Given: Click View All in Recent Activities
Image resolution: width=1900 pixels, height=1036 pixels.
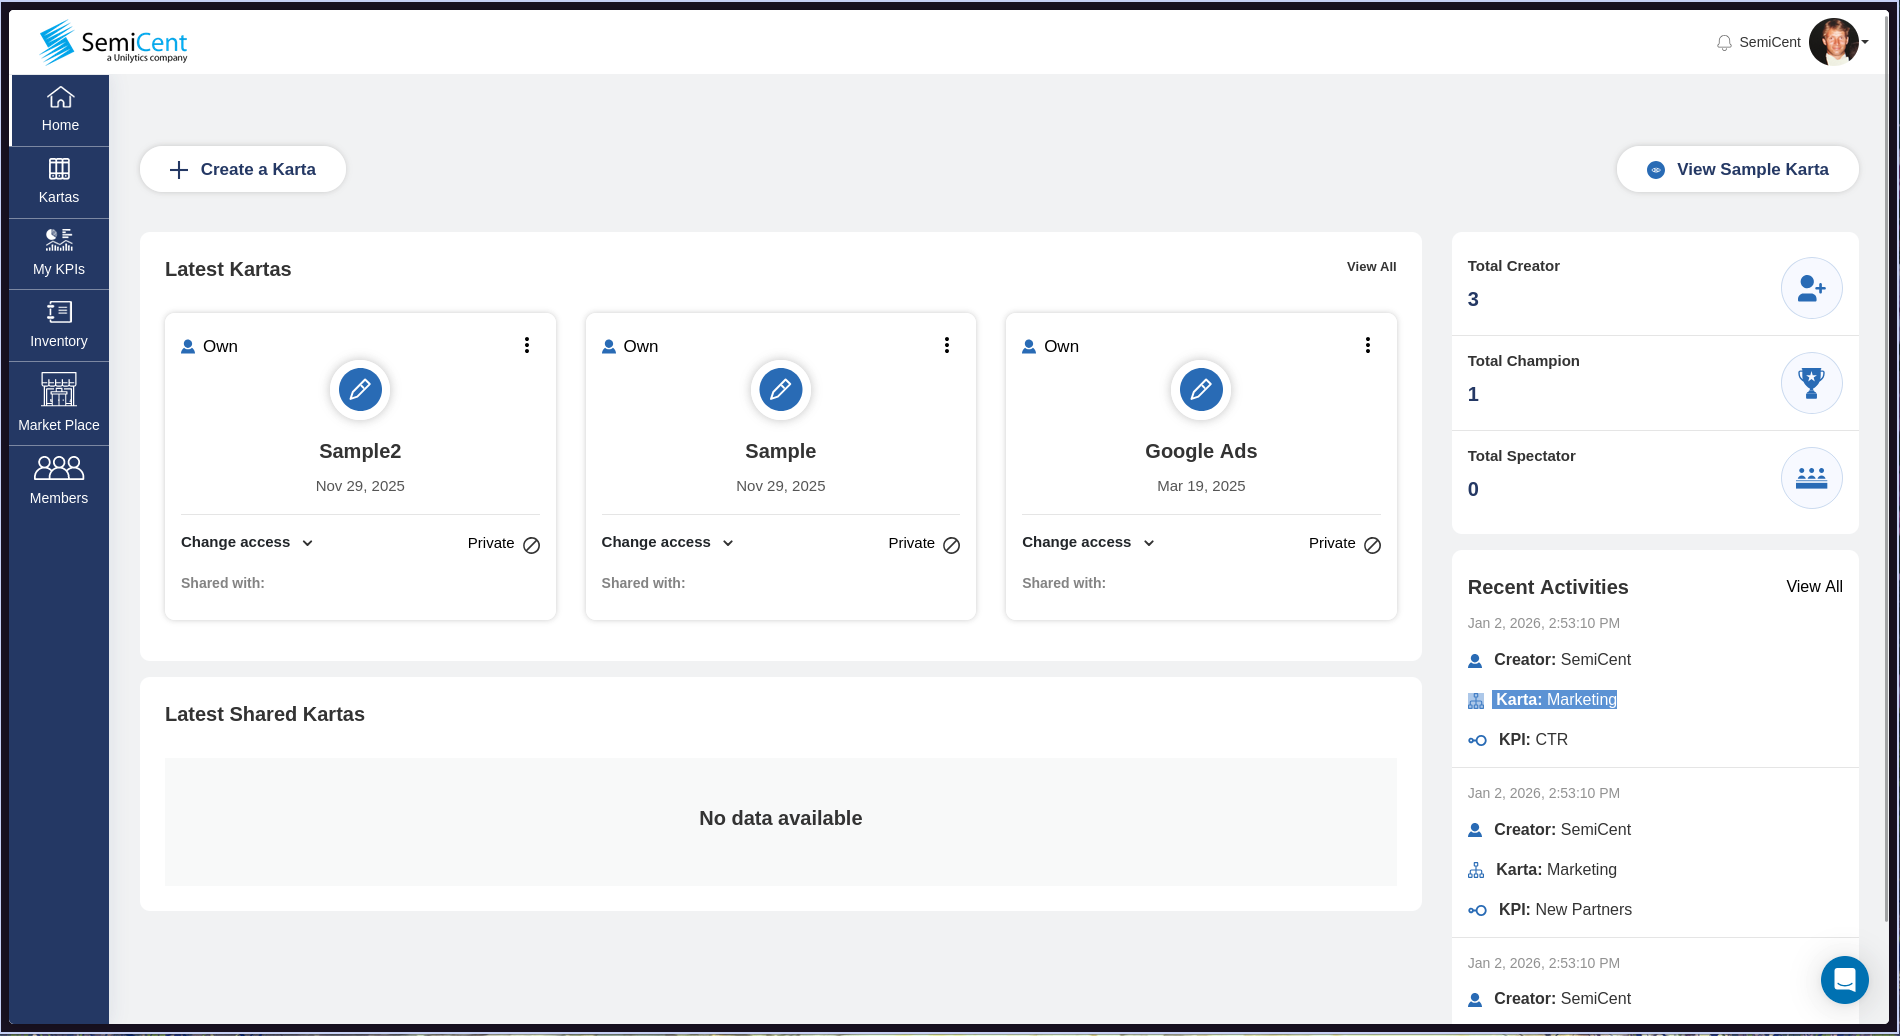Looking at the screenshot, I should tap(1814, 587).
